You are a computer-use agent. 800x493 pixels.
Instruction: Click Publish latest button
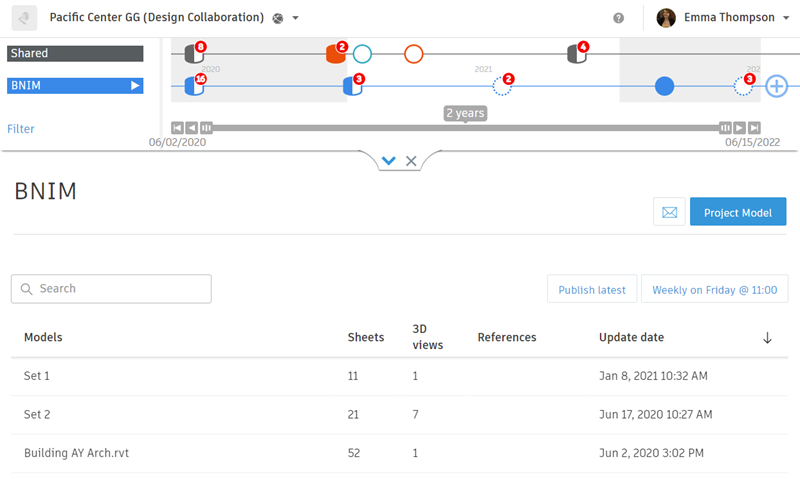point(592,290)
